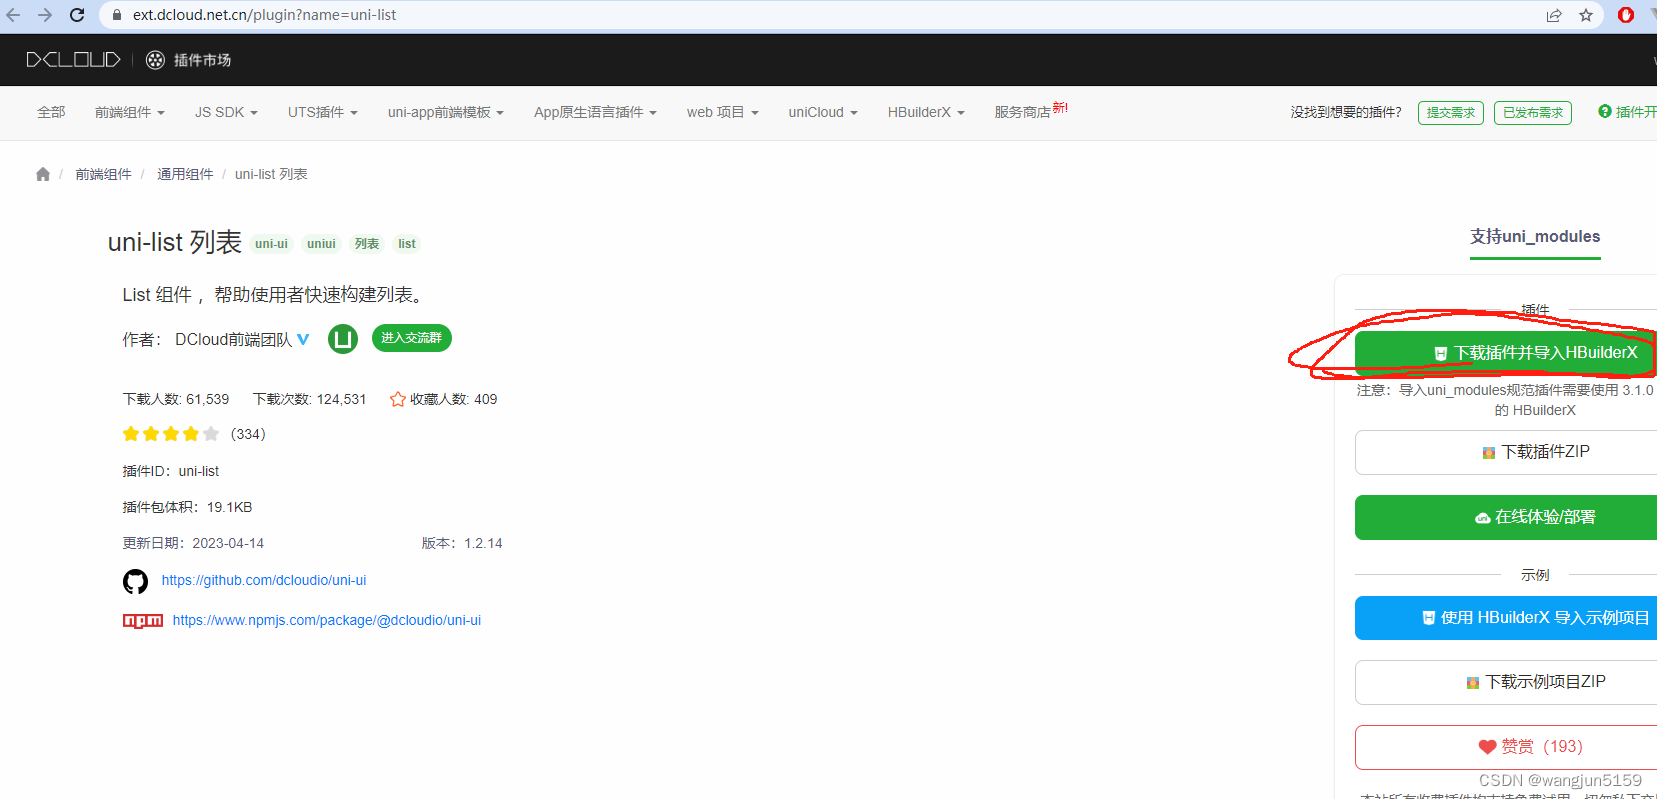Viewport: 1657px width, 799px height.
Task: Click the 在线体验/部署 button
Action: [1506, 517]
